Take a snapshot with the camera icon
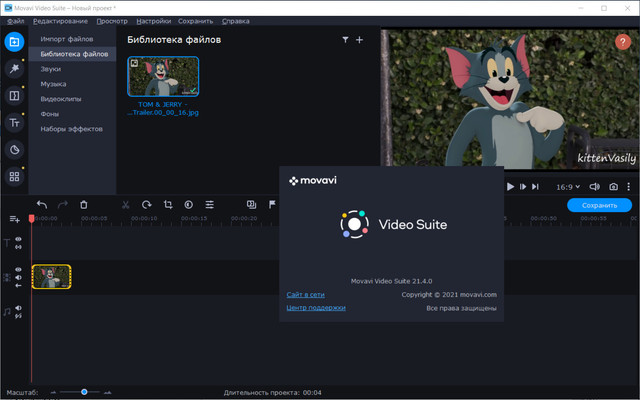This screenshot has width=640, height=400. (x=614, y=186)
